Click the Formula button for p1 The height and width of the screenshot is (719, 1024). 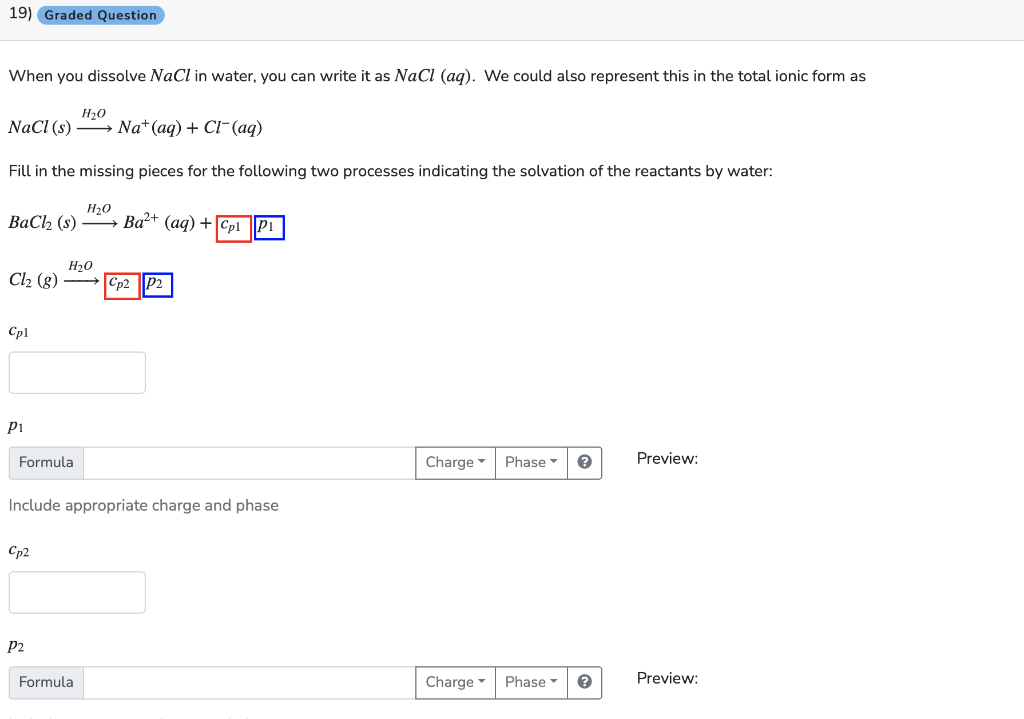tap(45, 462)
